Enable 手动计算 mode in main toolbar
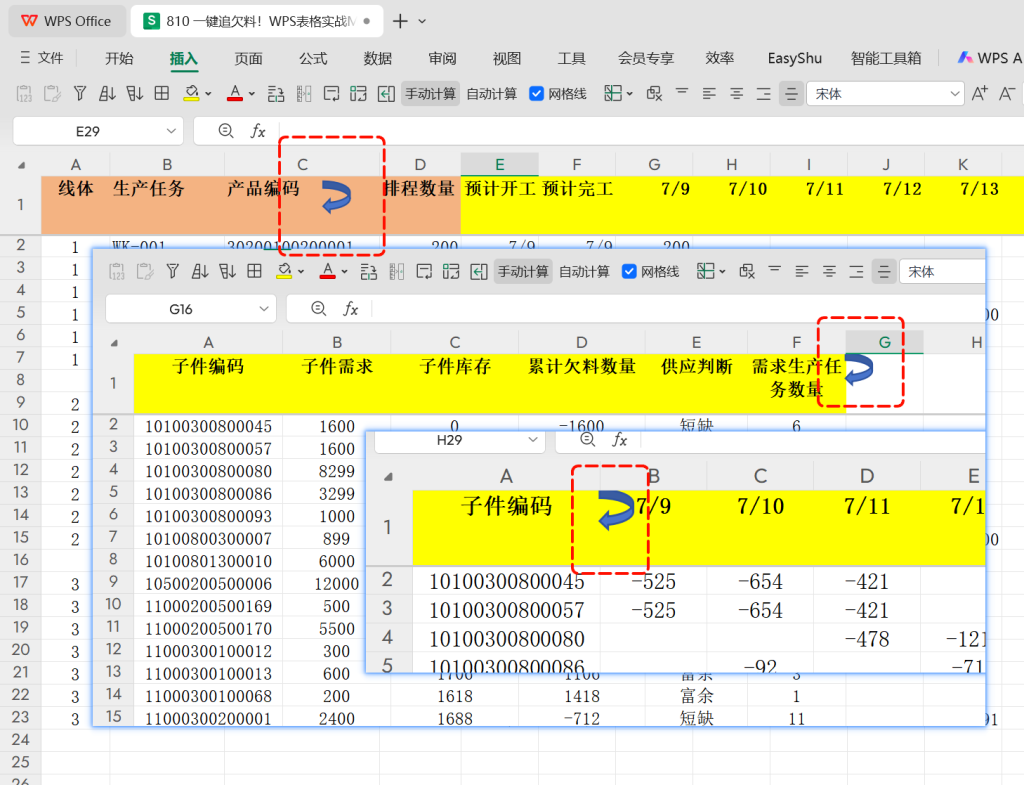The height and width of the screenshot is (785, 1024). coord(430,93)
